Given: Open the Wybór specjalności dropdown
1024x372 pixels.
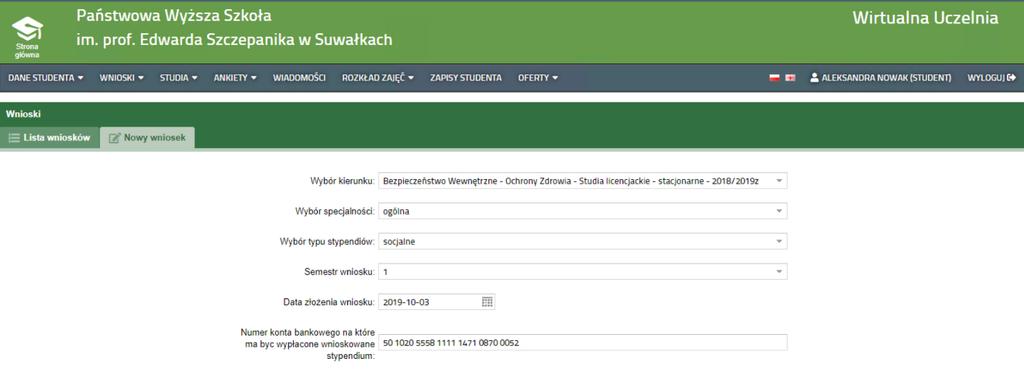Looking at the screenshot, I should click(583, 211).
